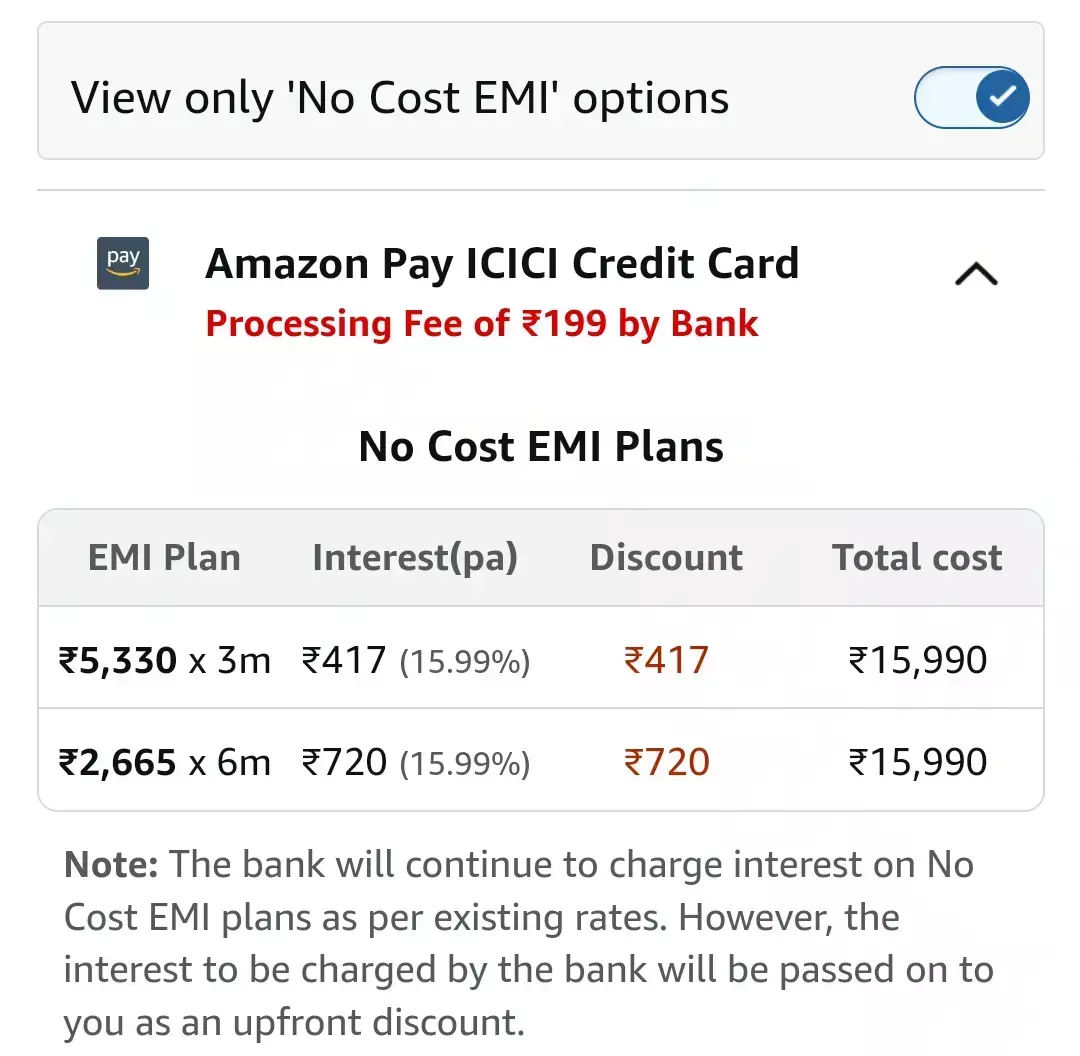Click ₹15,990 total cost in 6-month row
Screen dimensions: 1080x1056
[x=917, y=762]
